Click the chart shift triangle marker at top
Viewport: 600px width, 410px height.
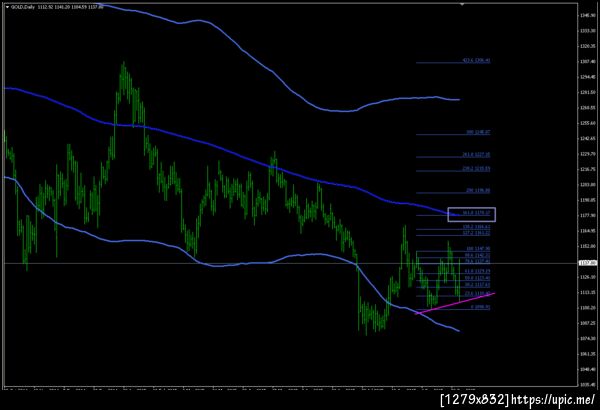[462, 4]
